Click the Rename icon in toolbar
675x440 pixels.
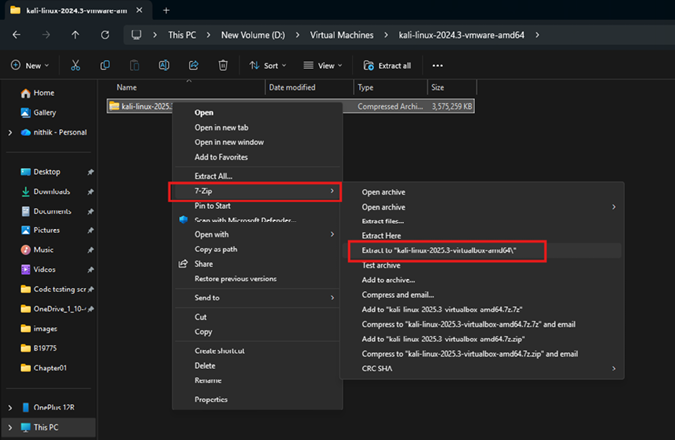click(x=164, y=65)
